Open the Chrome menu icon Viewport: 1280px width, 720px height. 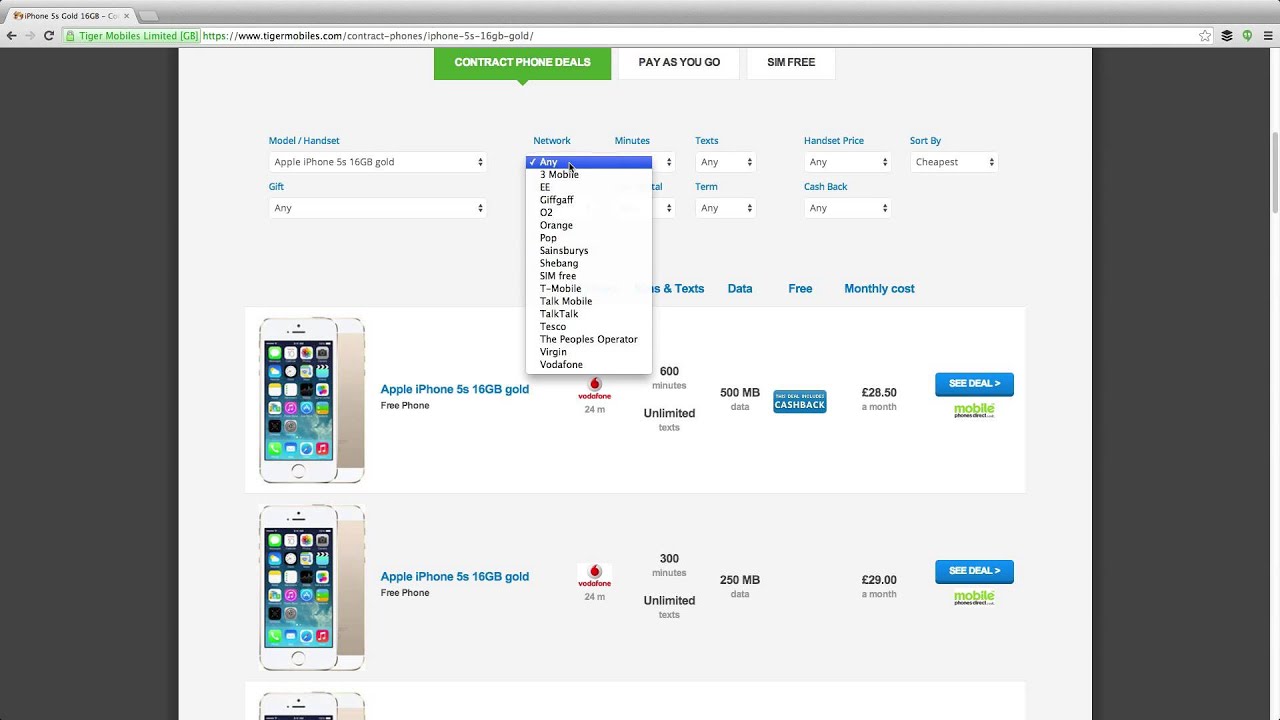(x=1268, y=35)
